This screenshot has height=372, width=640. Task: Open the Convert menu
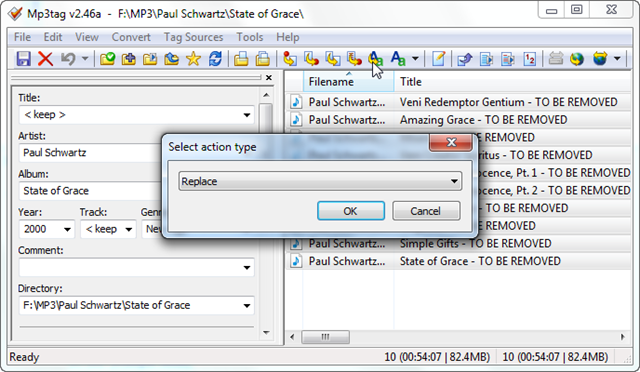click(131, 37)
